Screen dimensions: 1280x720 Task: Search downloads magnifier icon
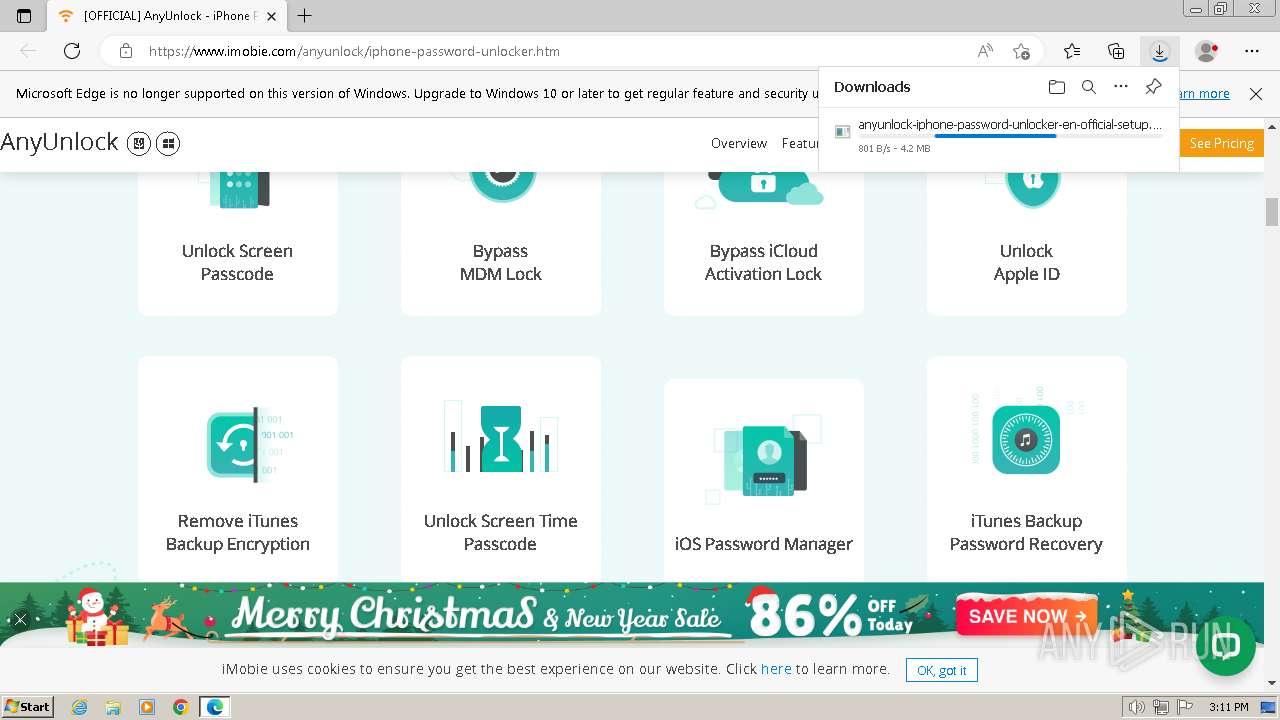1089,87
